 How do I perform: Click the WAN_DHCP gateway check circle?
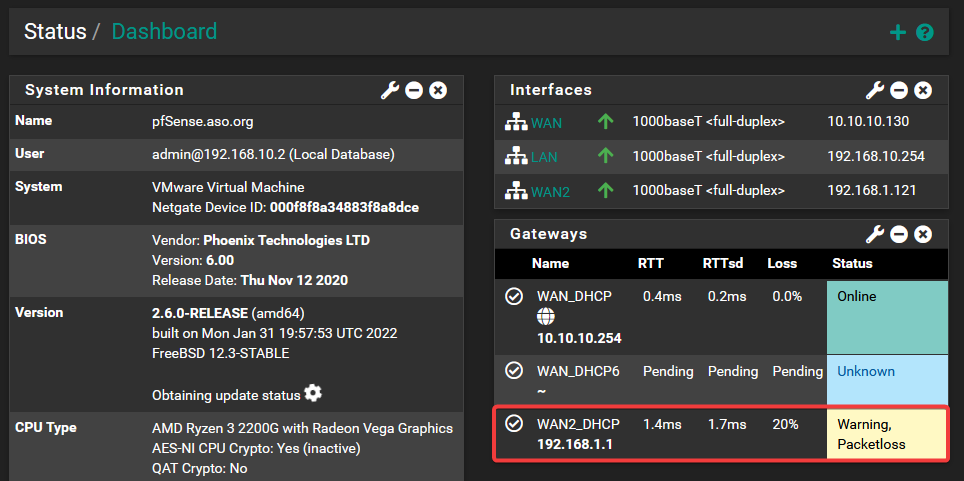[x=514, y=297]
